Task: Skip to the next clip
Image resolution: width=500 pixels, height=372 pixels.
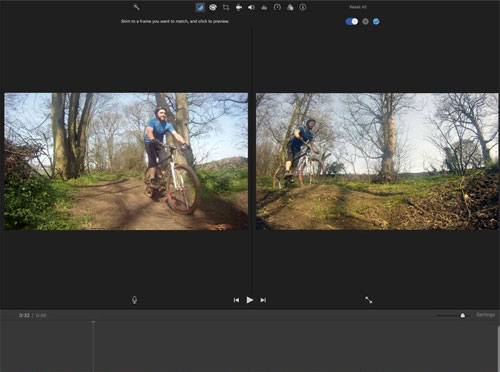Action: pos(263,300)
